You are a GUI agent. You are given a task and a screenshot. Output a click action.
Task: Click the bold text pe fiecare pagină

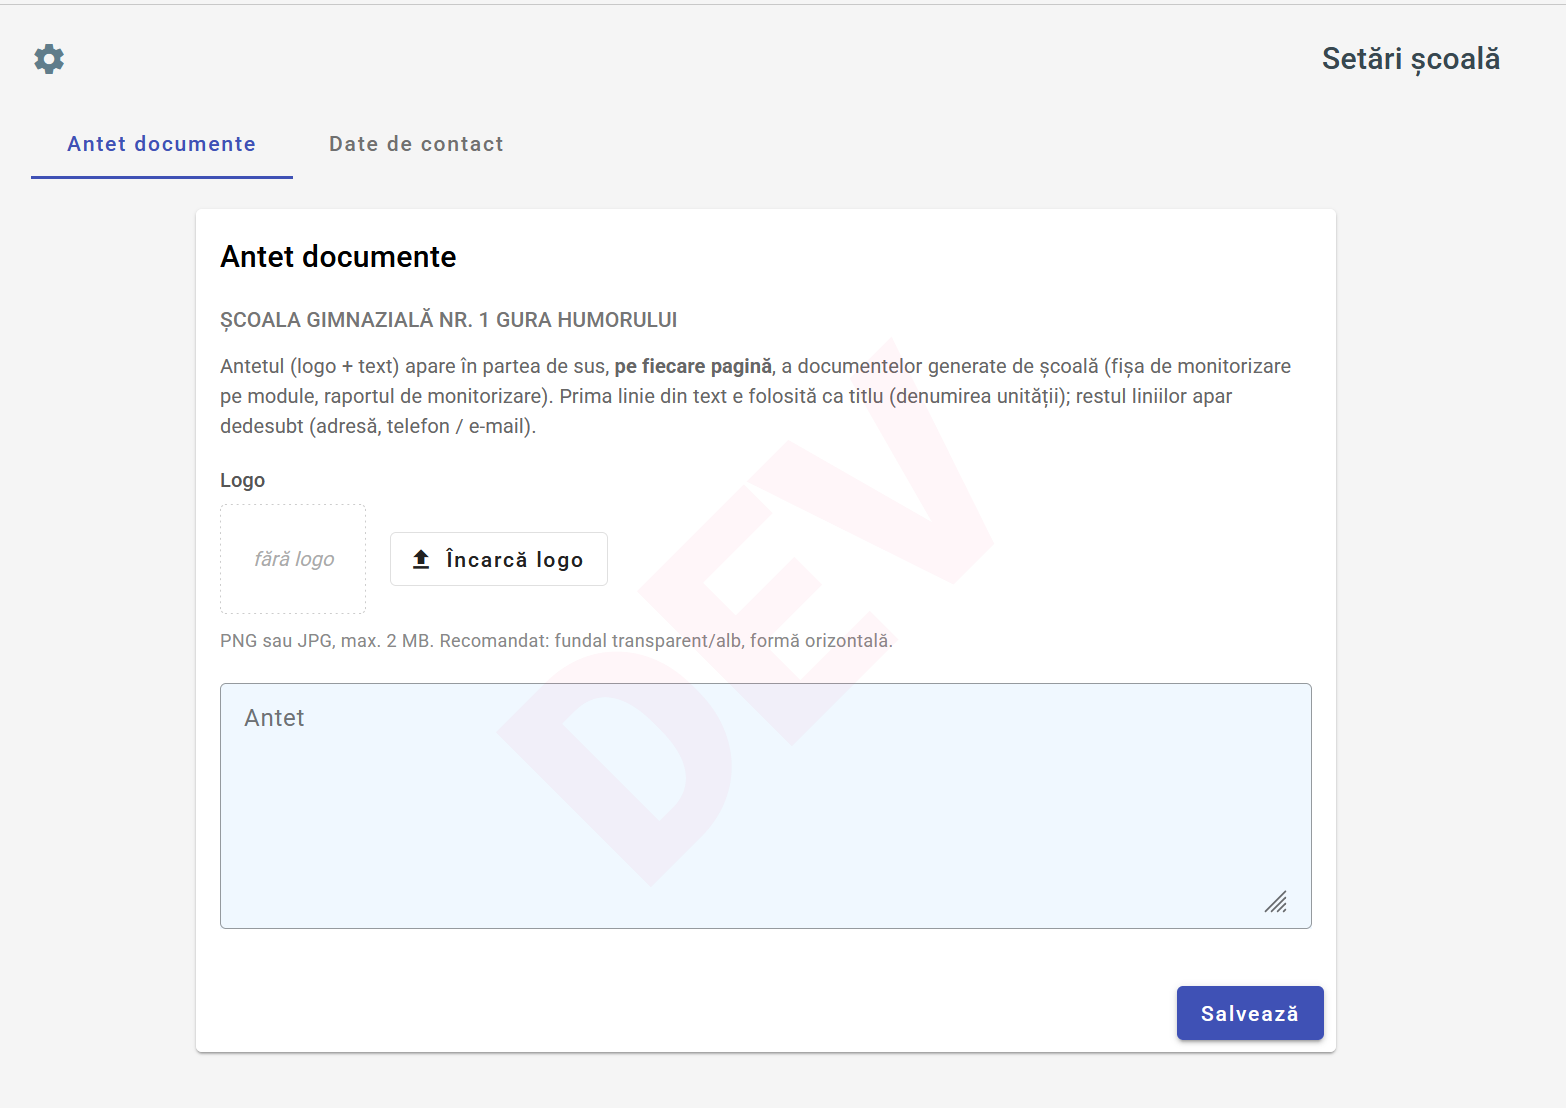click(693, 366)
